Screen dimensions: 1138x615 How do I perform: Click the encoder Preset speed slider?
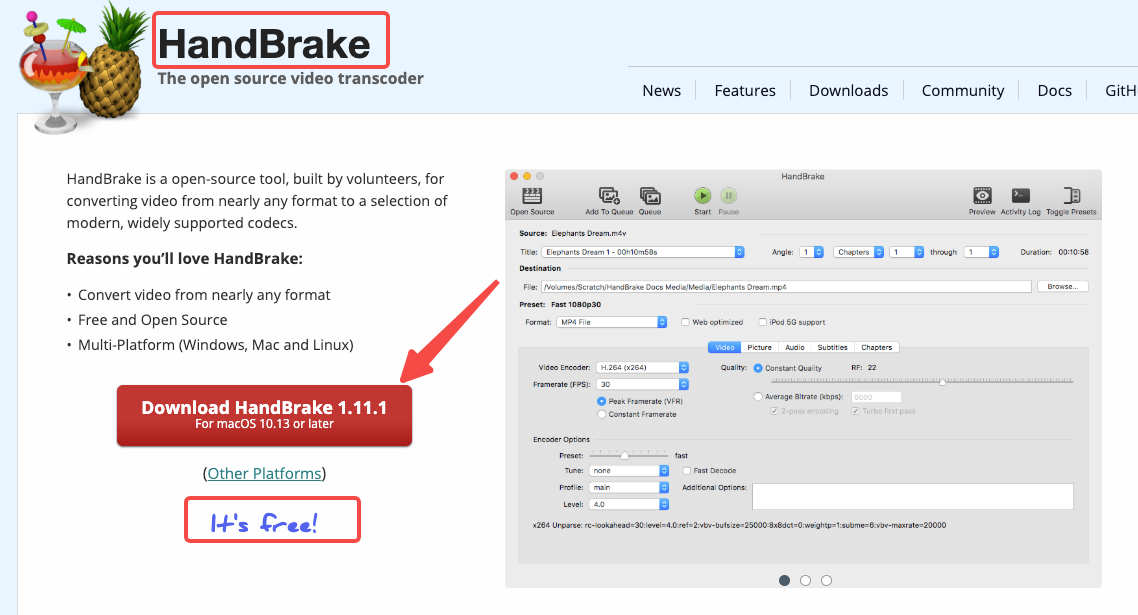click(x=629, y=455)
